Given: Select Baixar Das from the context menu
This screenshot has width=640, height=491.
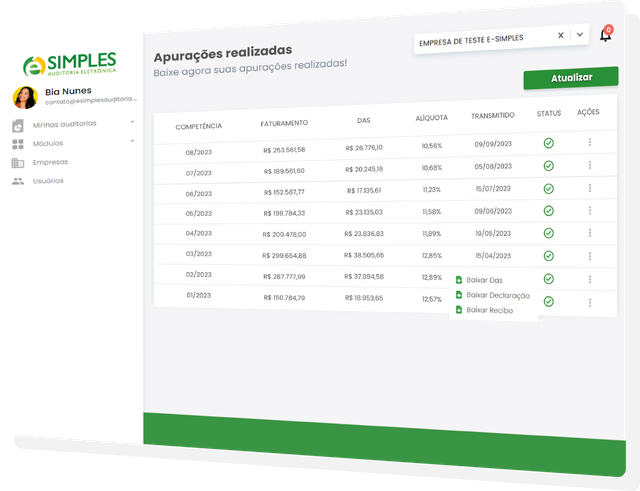Looking at the screenshot, I should tap(484, 280).
